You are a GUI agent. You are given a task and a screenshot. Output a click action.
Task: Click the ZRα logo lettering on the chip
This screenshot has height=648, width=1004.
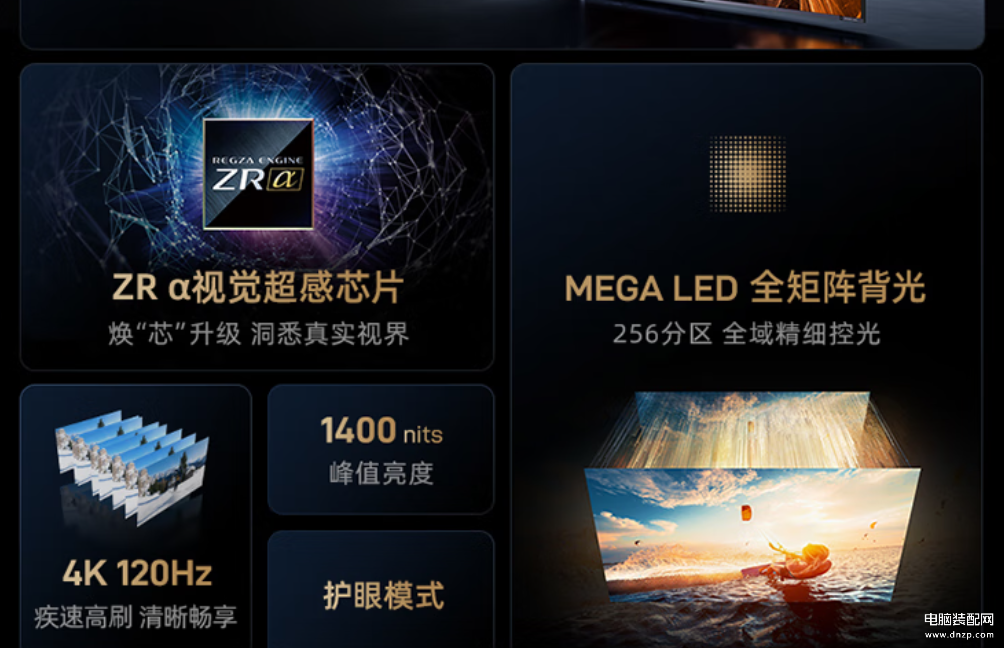(257, 179)
